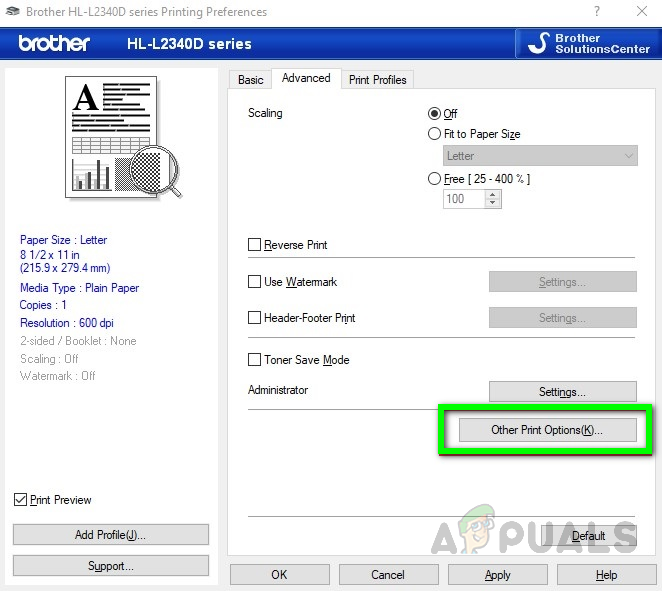Select Free 25-400% scaling option
The width and height of the screenshot is (662, 591).
[x=434, y=179]
